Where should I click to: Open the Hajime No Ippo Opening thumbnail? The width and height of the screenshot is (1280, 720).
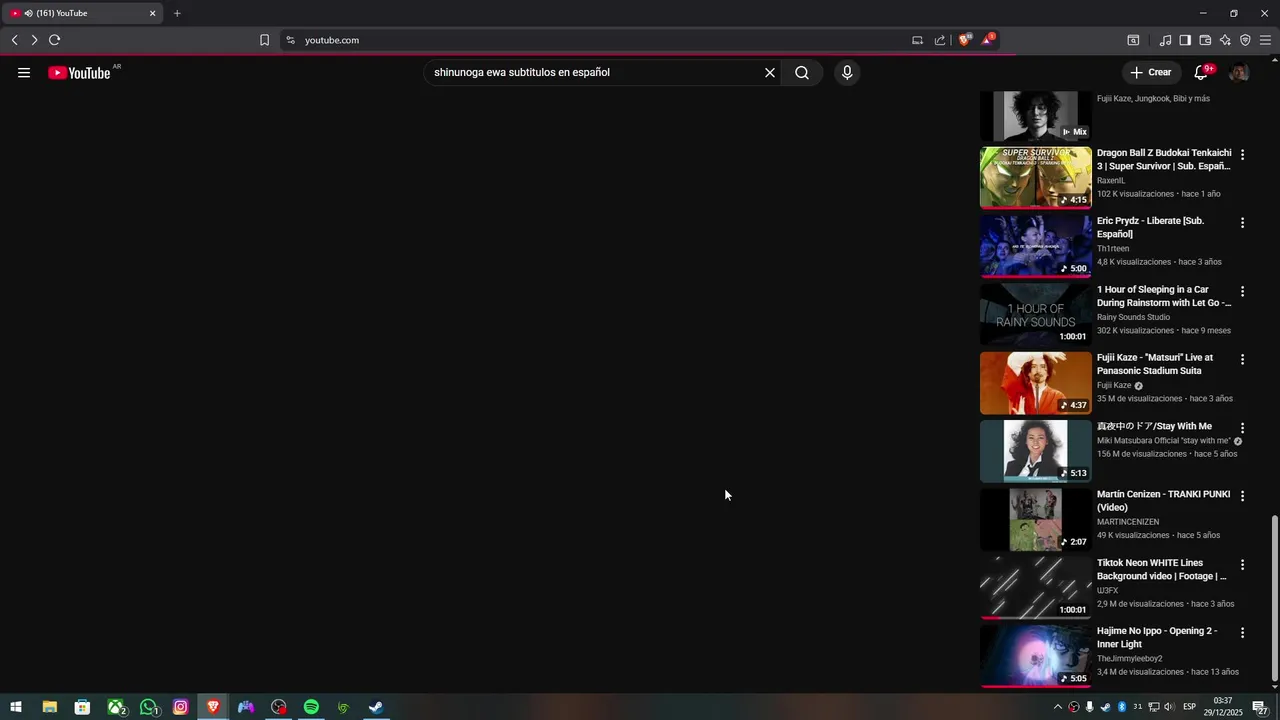coord(1036,656)
